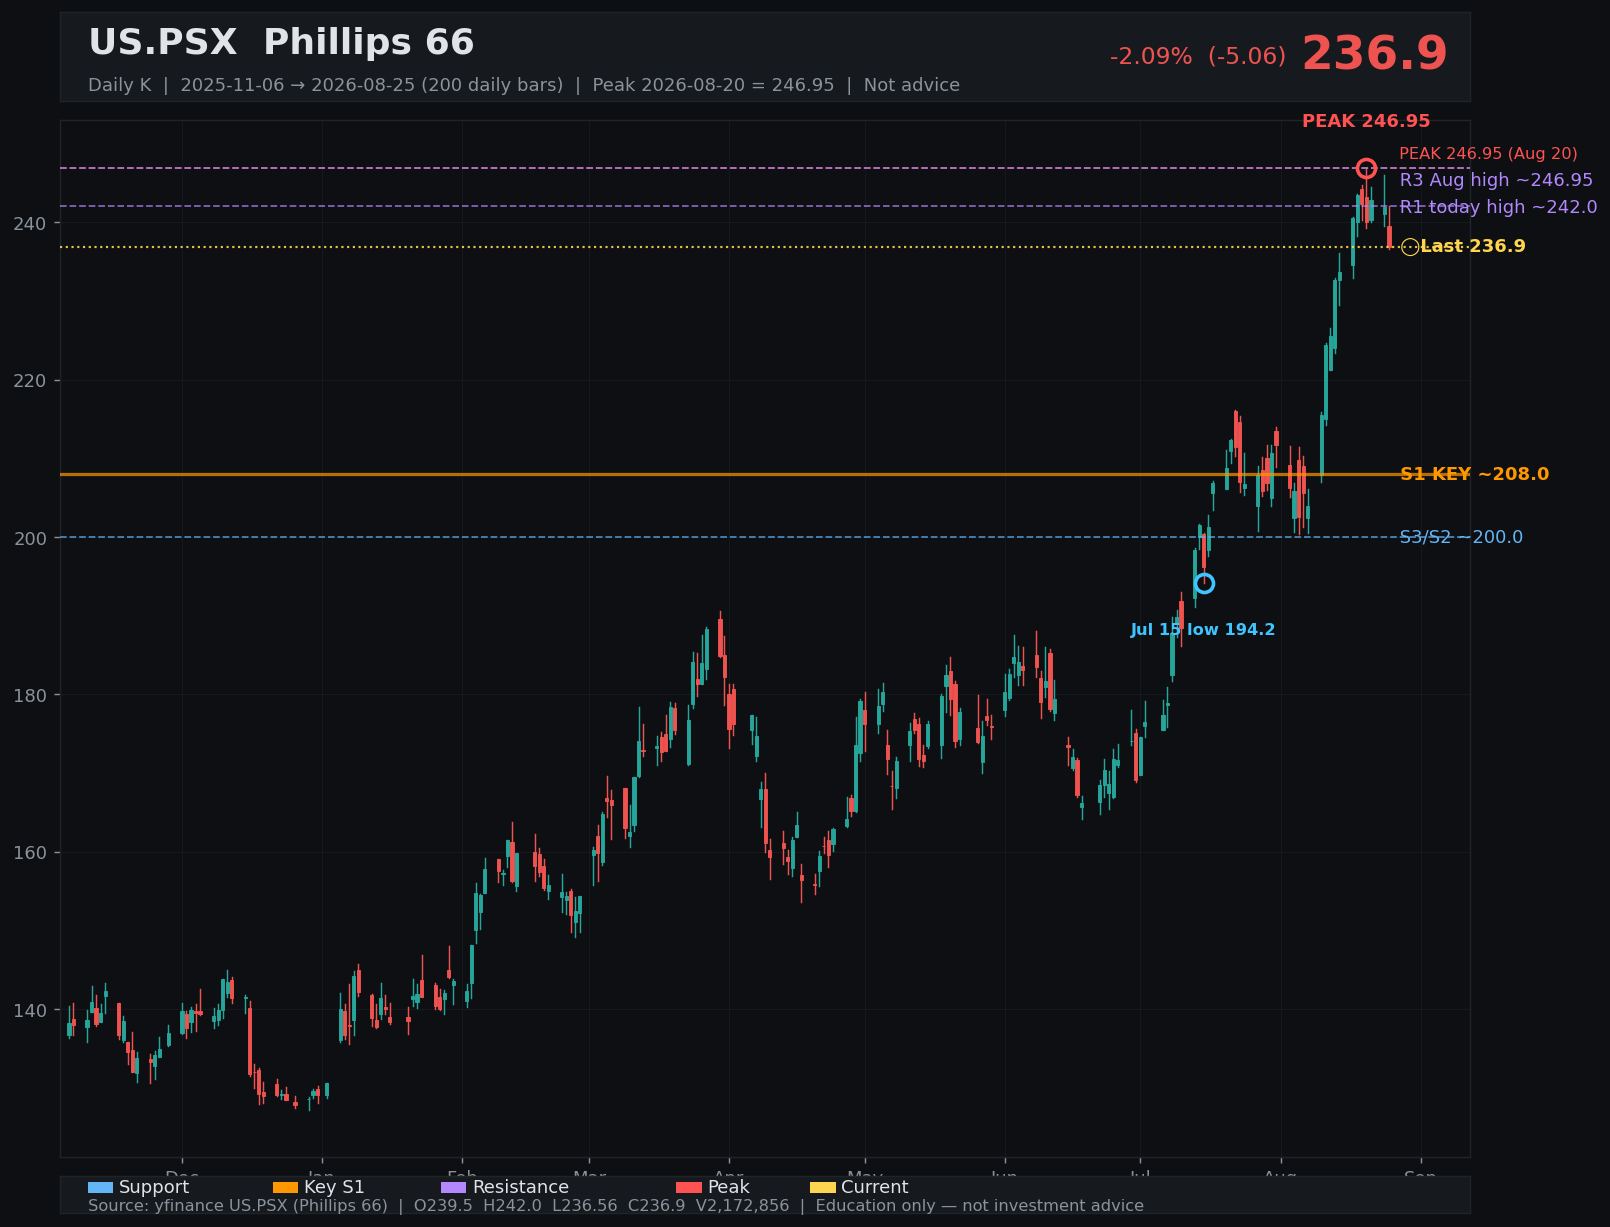Click the 180 y-axis tick label
1610x1227 pixels.
(x=32, y=695)
